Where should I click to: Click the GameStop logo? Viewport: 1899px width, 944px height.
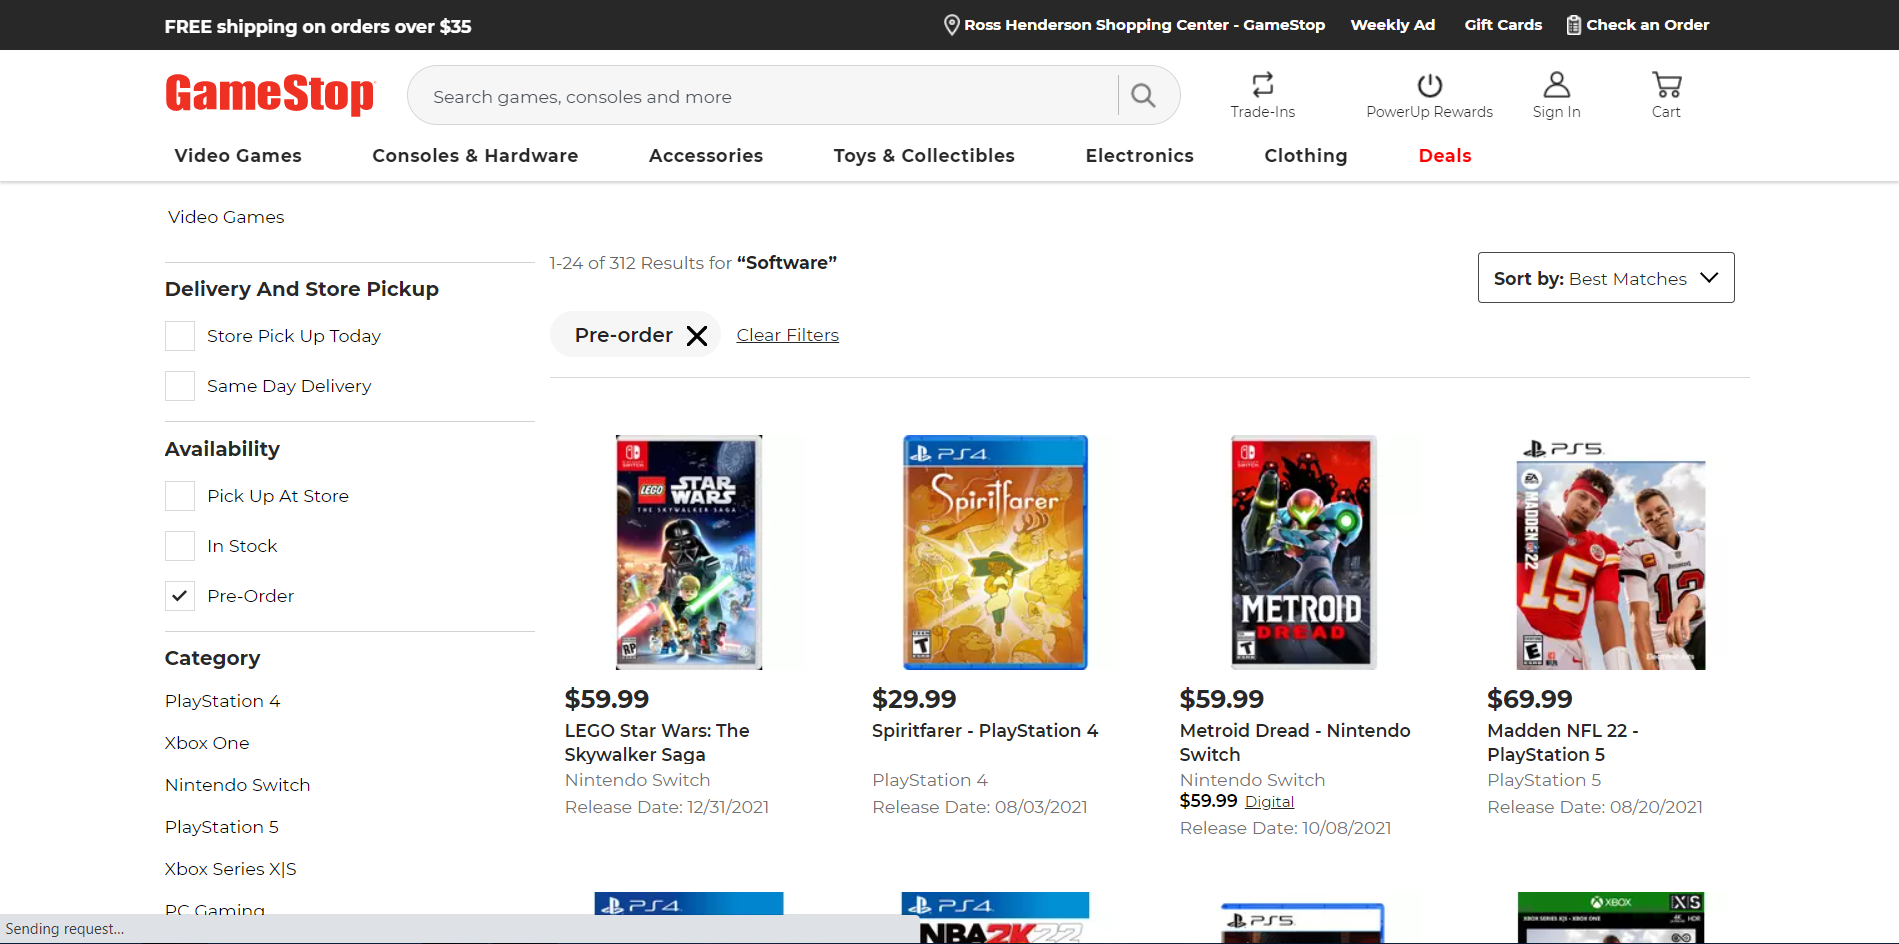269,94
